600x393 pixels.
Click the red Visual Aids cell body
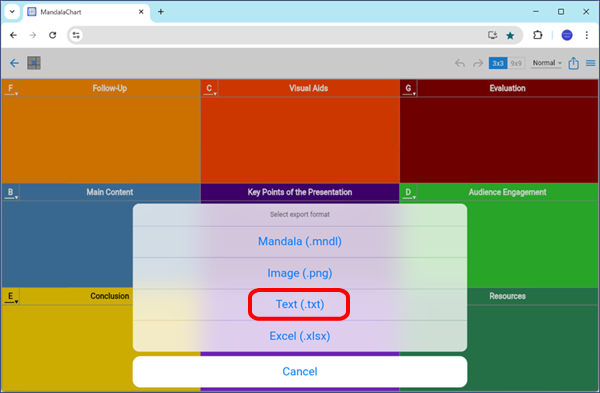[300, 140]
